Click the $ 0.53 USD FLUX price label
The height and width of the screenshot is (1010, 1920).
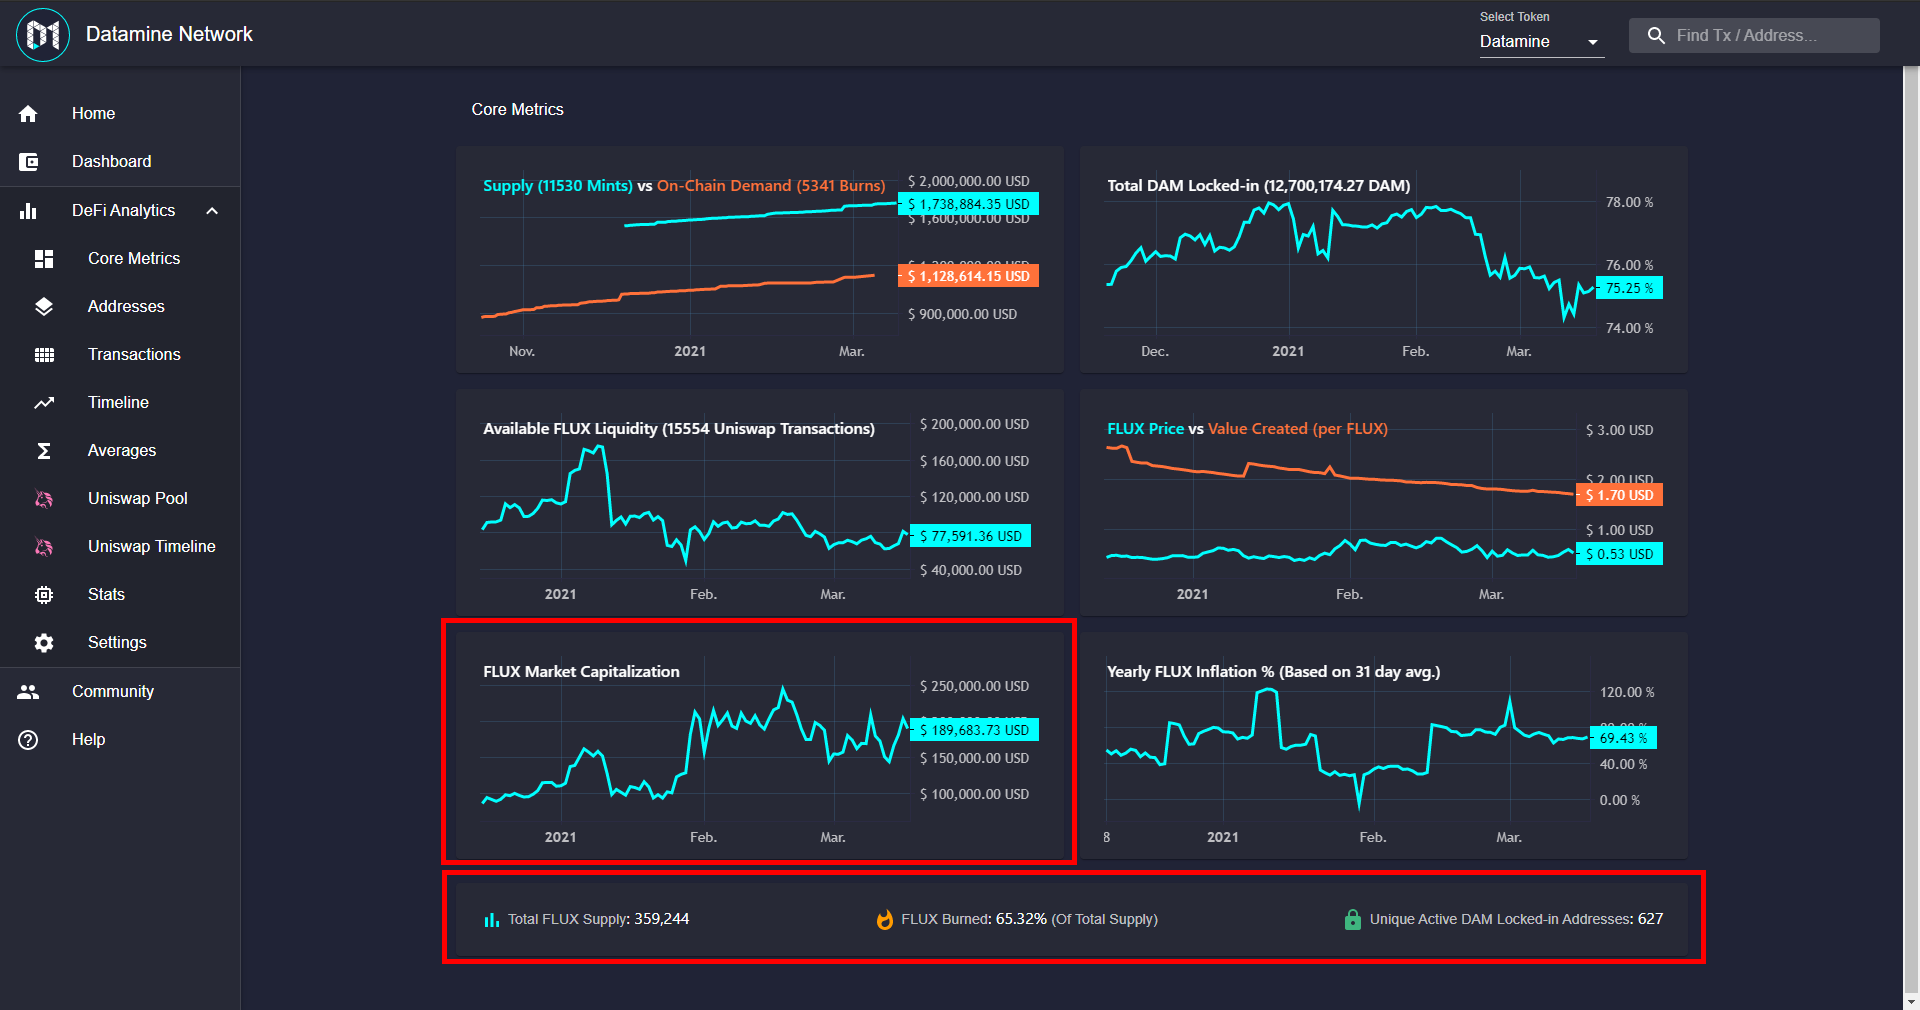coord(1619,555)
